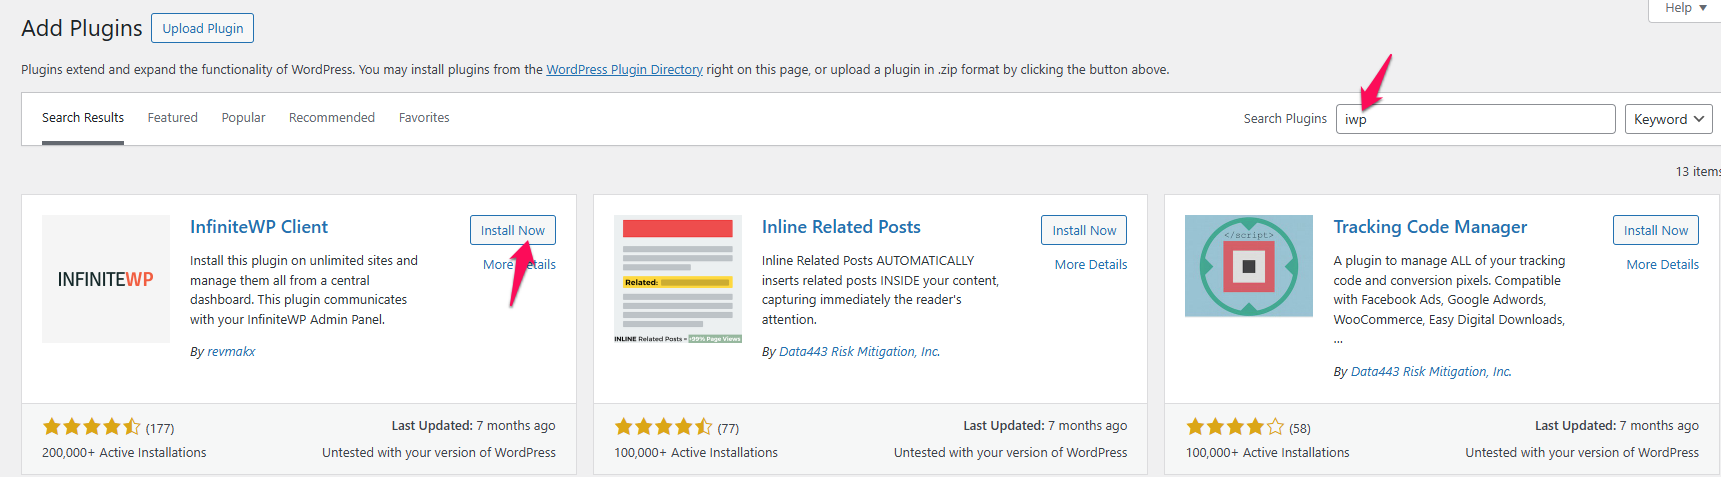The width and height of the screenshot is (1721, 477).
Task: Open the Recommended plugins tab
Action: coord(332,118)
